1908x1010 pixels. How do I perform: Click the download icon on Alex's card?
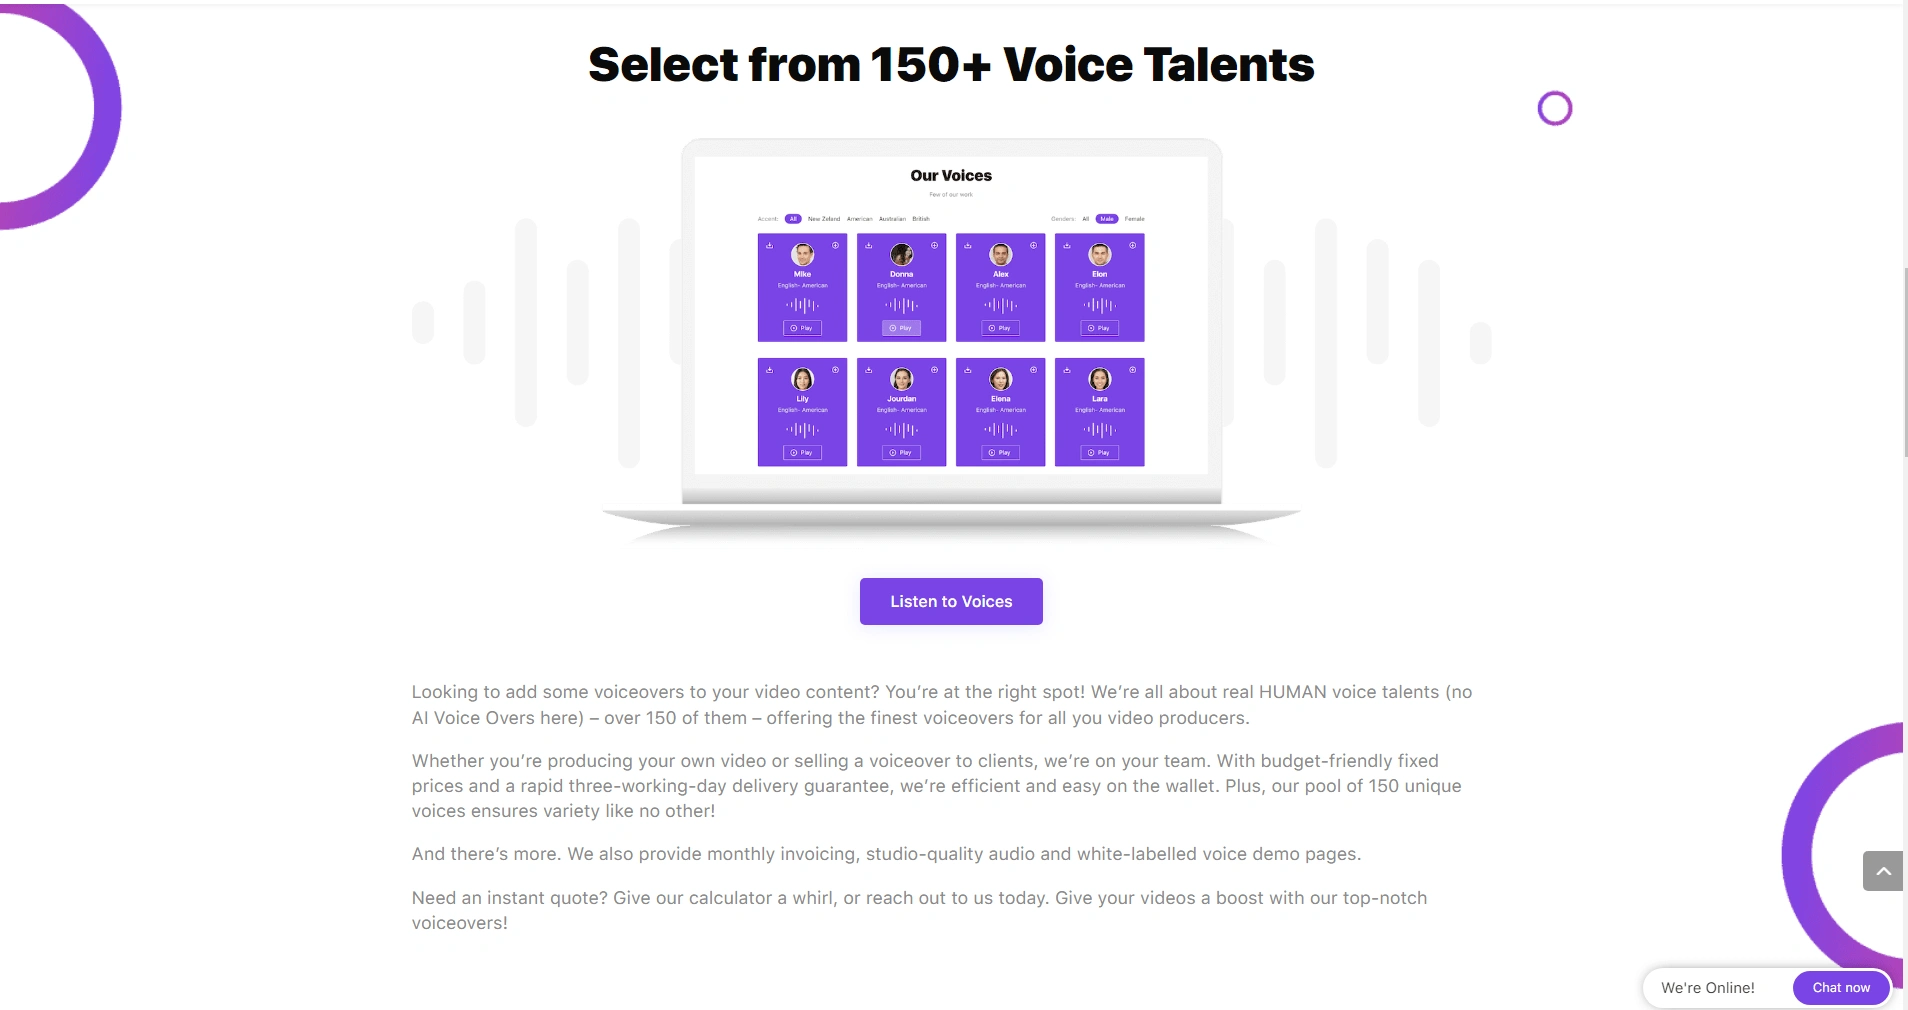pyautogui.click(x=967, y=246)
